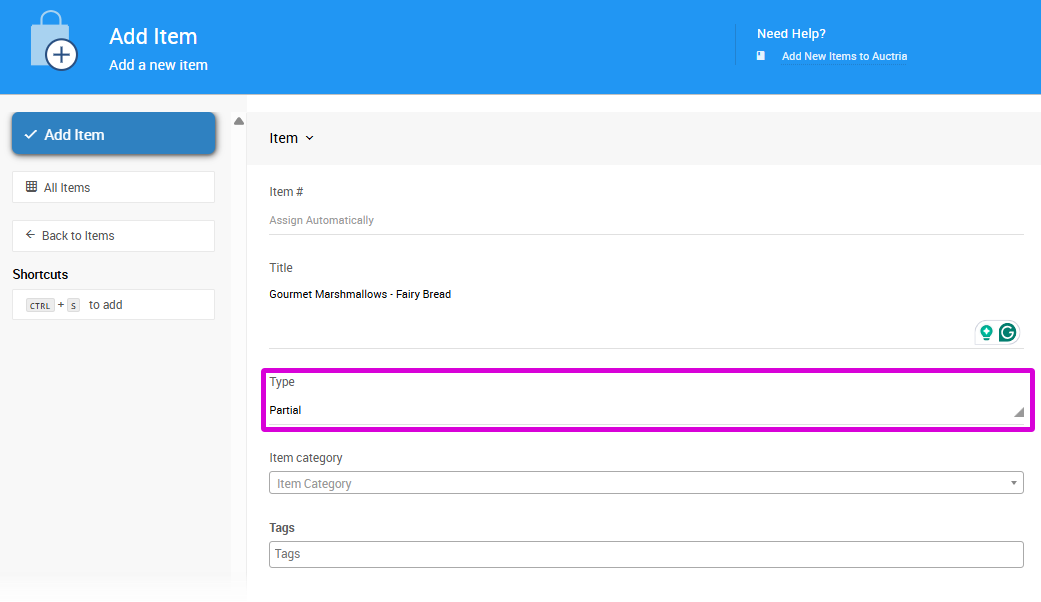Open the Type dropdown showing Partial
This screenshot has height=602, width=1041.
[x=640, y=410]
